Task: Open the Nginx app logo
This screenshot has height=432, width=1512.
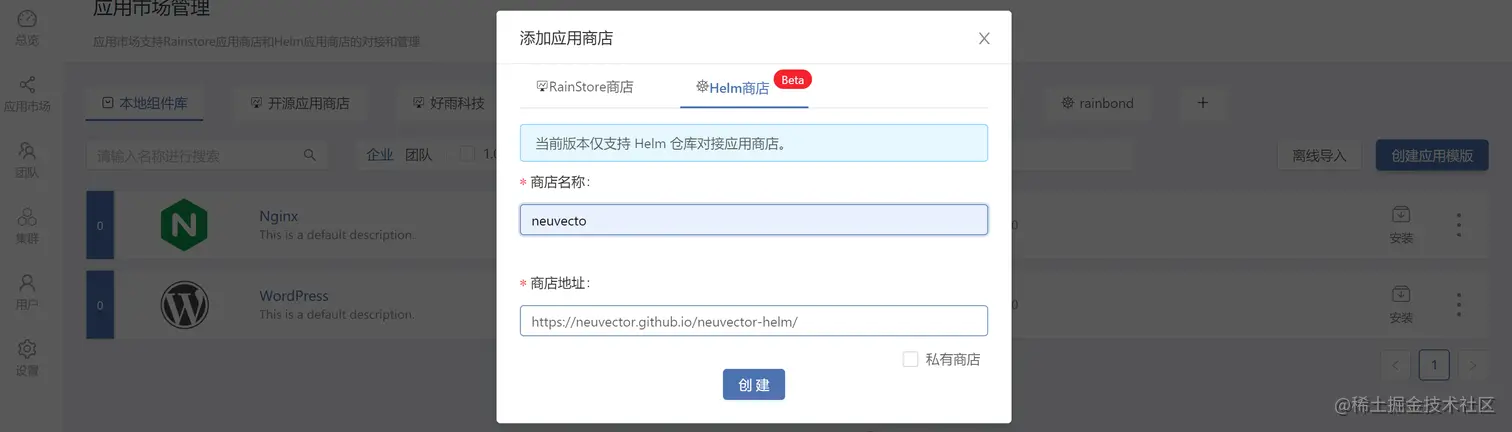Action: point(184,225)
